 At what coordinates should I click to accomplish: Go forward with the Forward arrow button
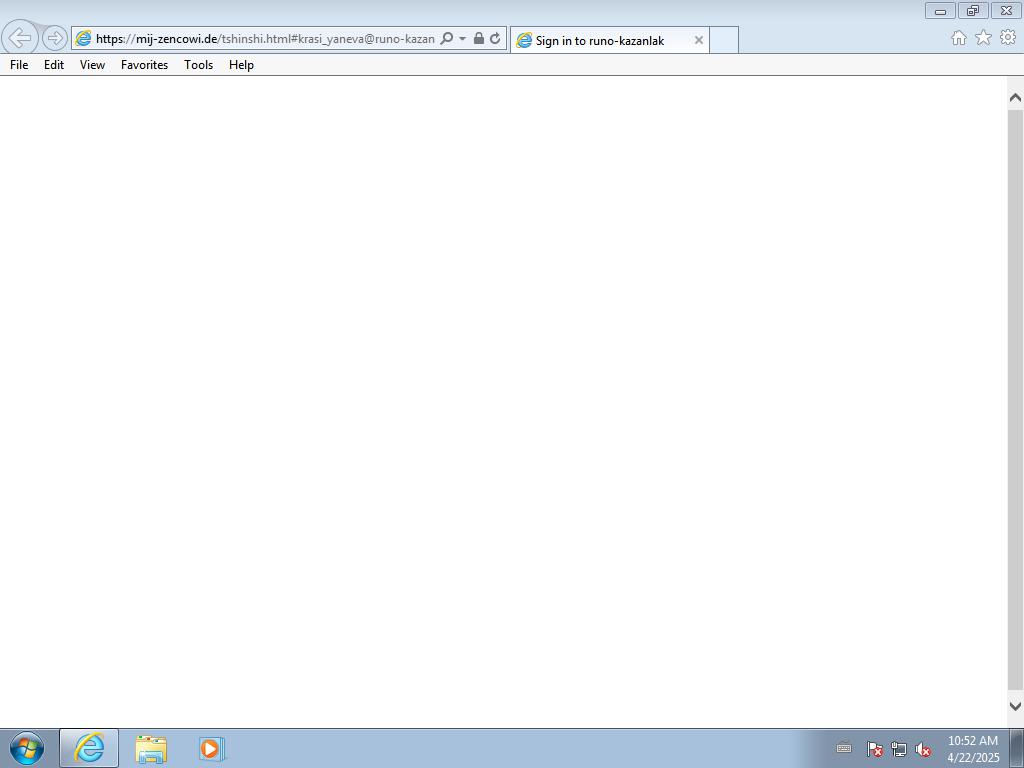(x=55, y=38)
